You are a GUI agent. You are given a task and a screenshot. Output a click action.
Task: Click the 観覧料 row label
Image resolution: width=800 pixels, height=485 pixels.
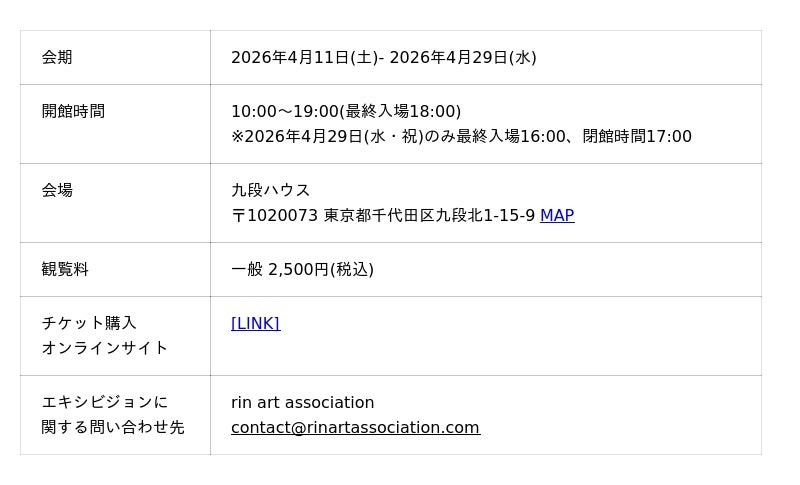tap(65, 269)
